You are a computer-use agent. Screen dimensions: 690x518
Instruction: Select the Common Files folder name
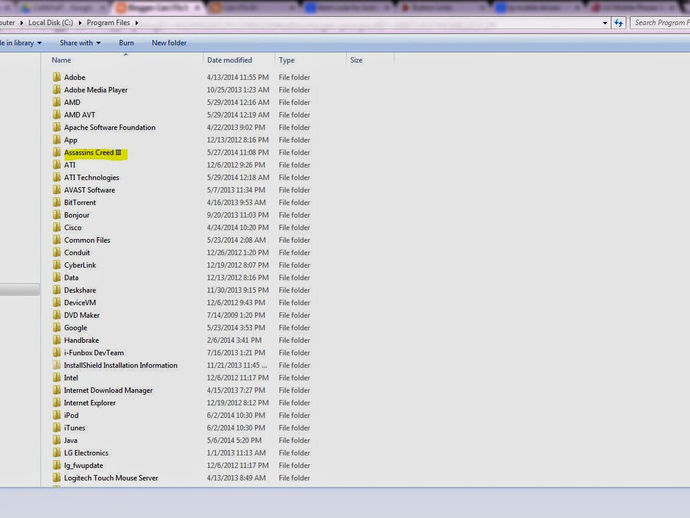point(87,240)
